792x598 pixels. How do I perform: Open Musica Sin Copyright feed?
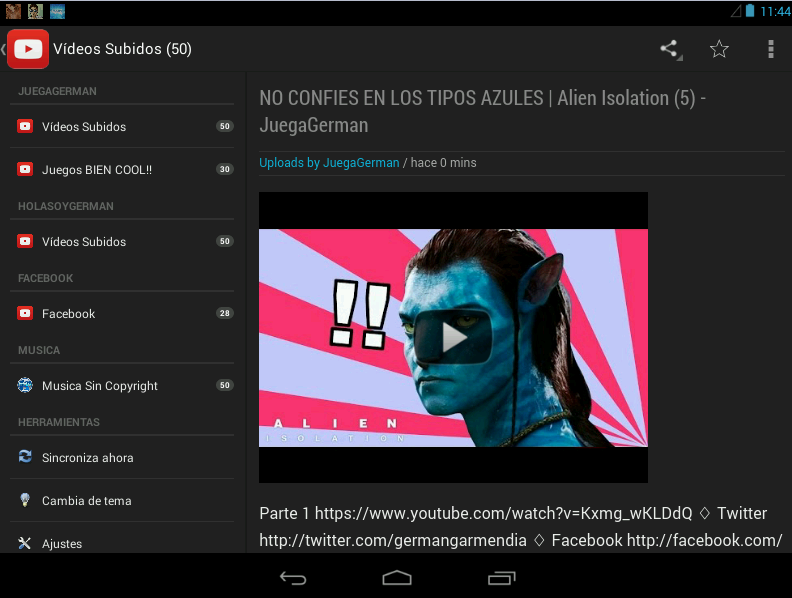click(122, 385)
